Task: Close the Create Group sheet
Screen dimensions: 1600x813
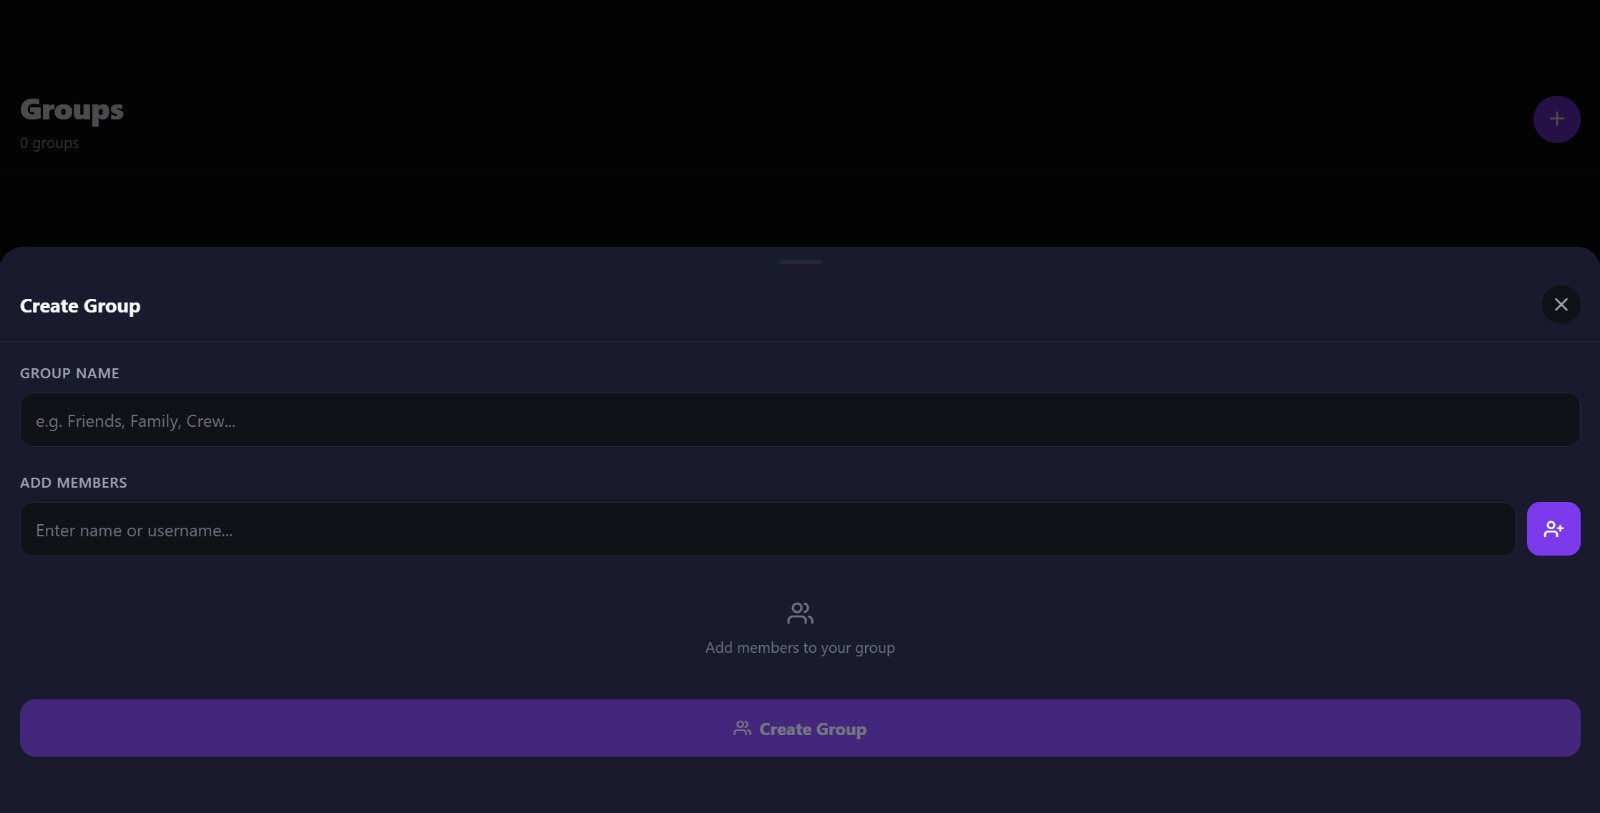Action: pos(1560,305)
